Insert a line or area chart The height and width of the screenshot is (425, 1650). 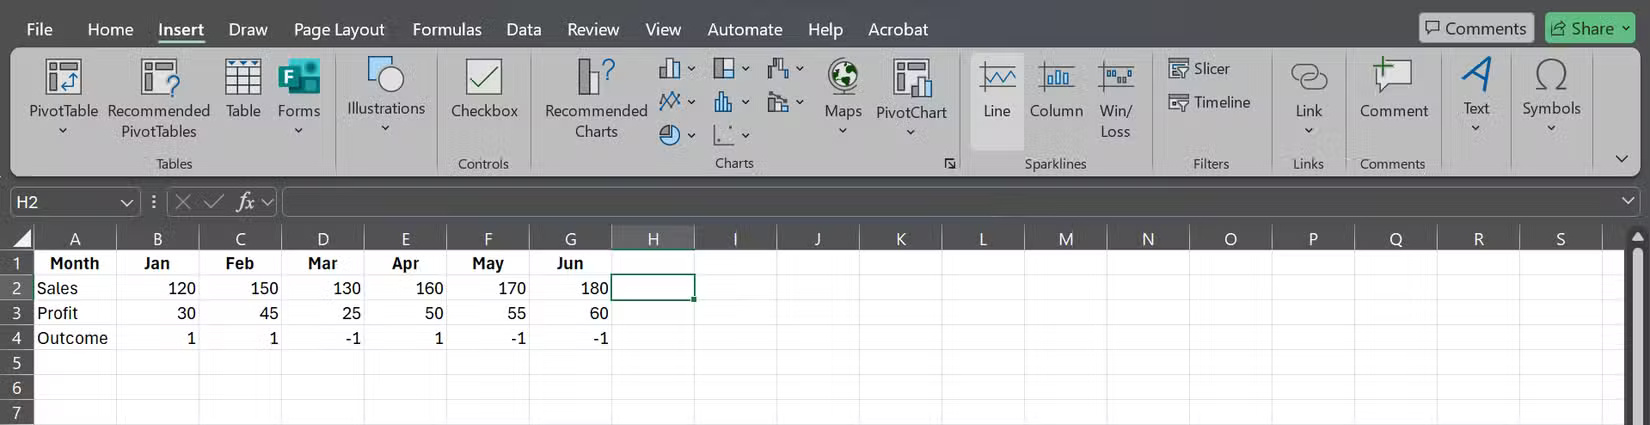[x=670, y=102]
